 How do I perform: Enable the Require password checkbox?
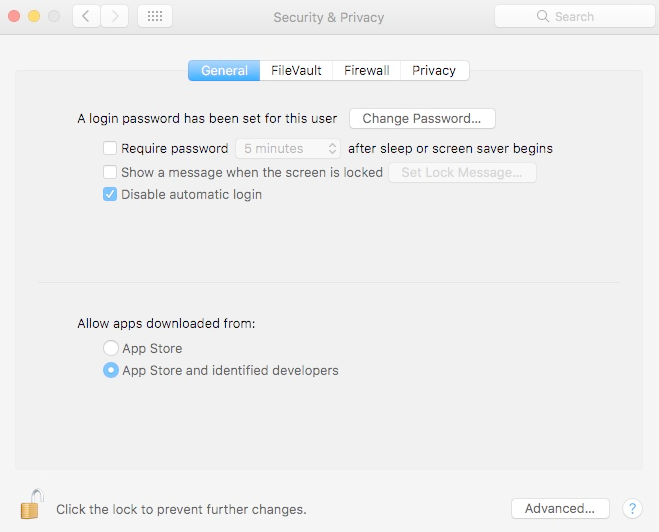point(110,148)
